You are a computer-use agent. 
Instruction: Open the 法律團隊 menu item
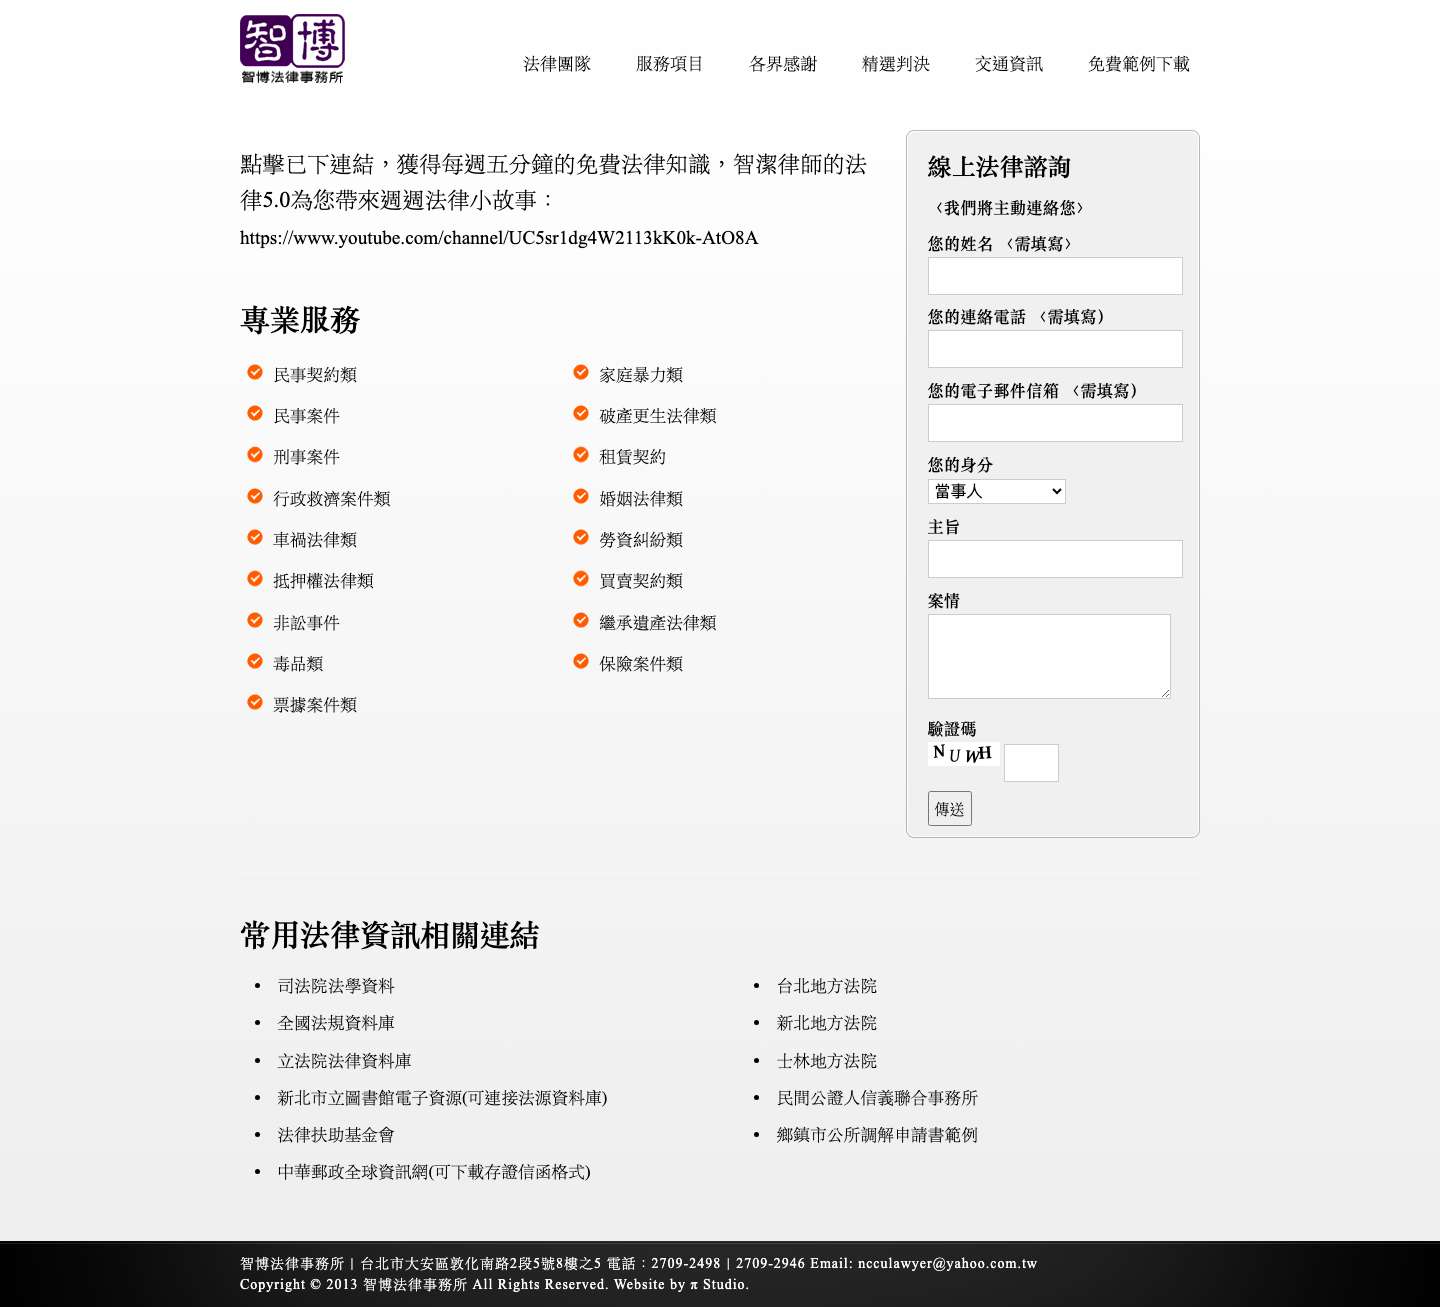558,64
